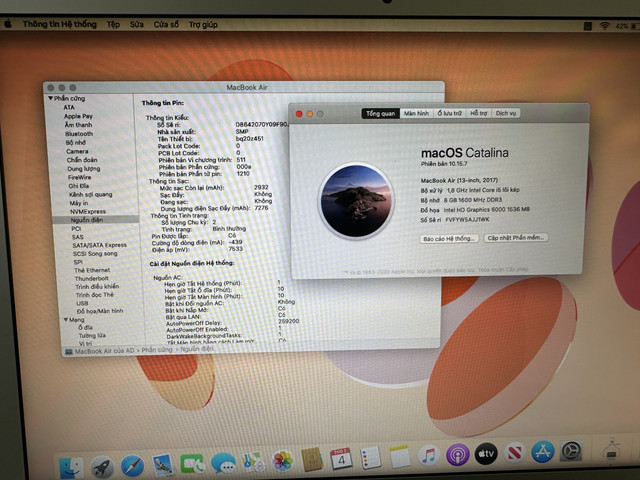Open the Apple menu logo
Image resolution: width=640 pixels, height=480 pixels.
point(8,24)
